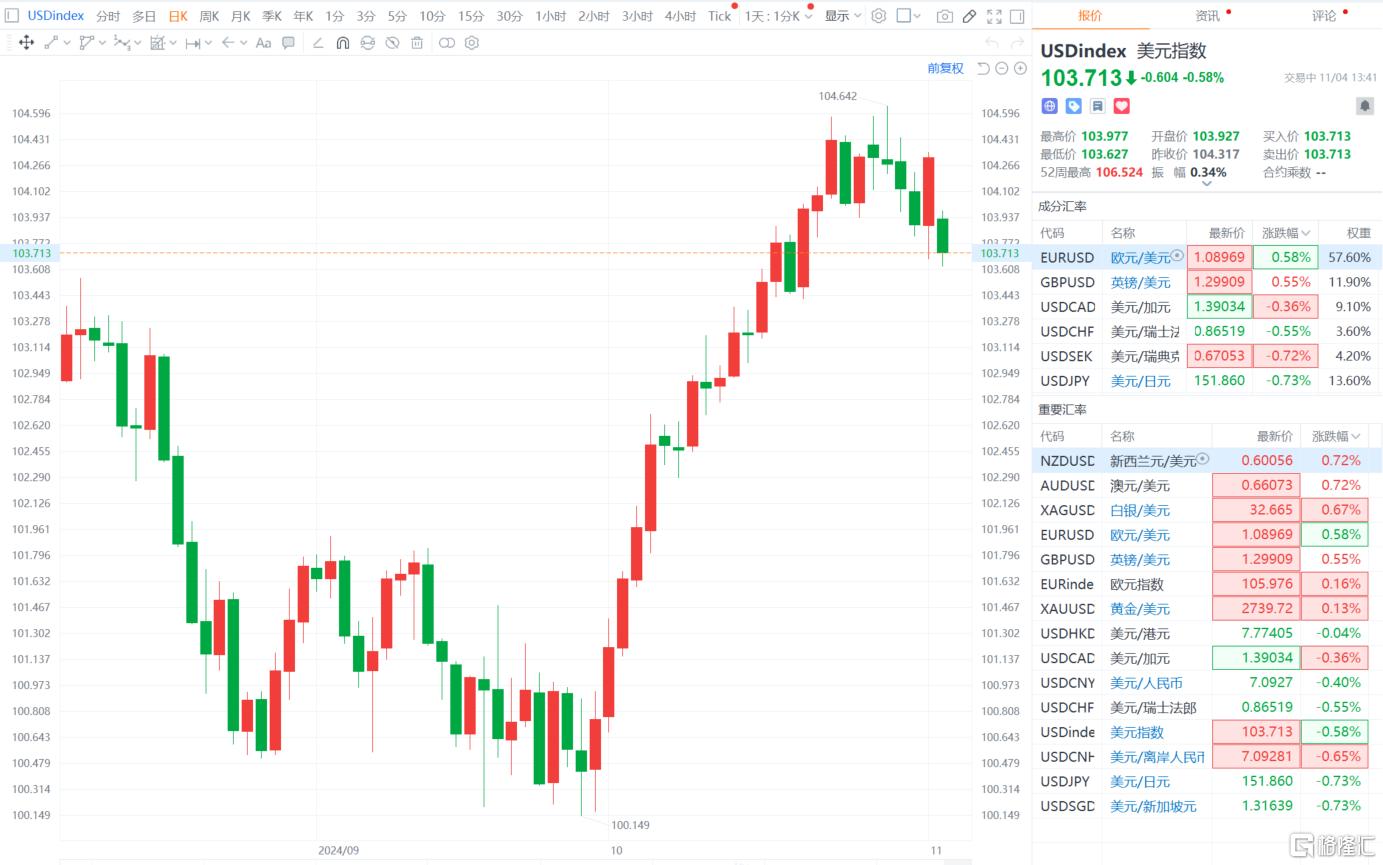Screen dimensions: 1383x865
Task: Open the trend line tool dropdown arrow
Action: [x=67, y=43]
